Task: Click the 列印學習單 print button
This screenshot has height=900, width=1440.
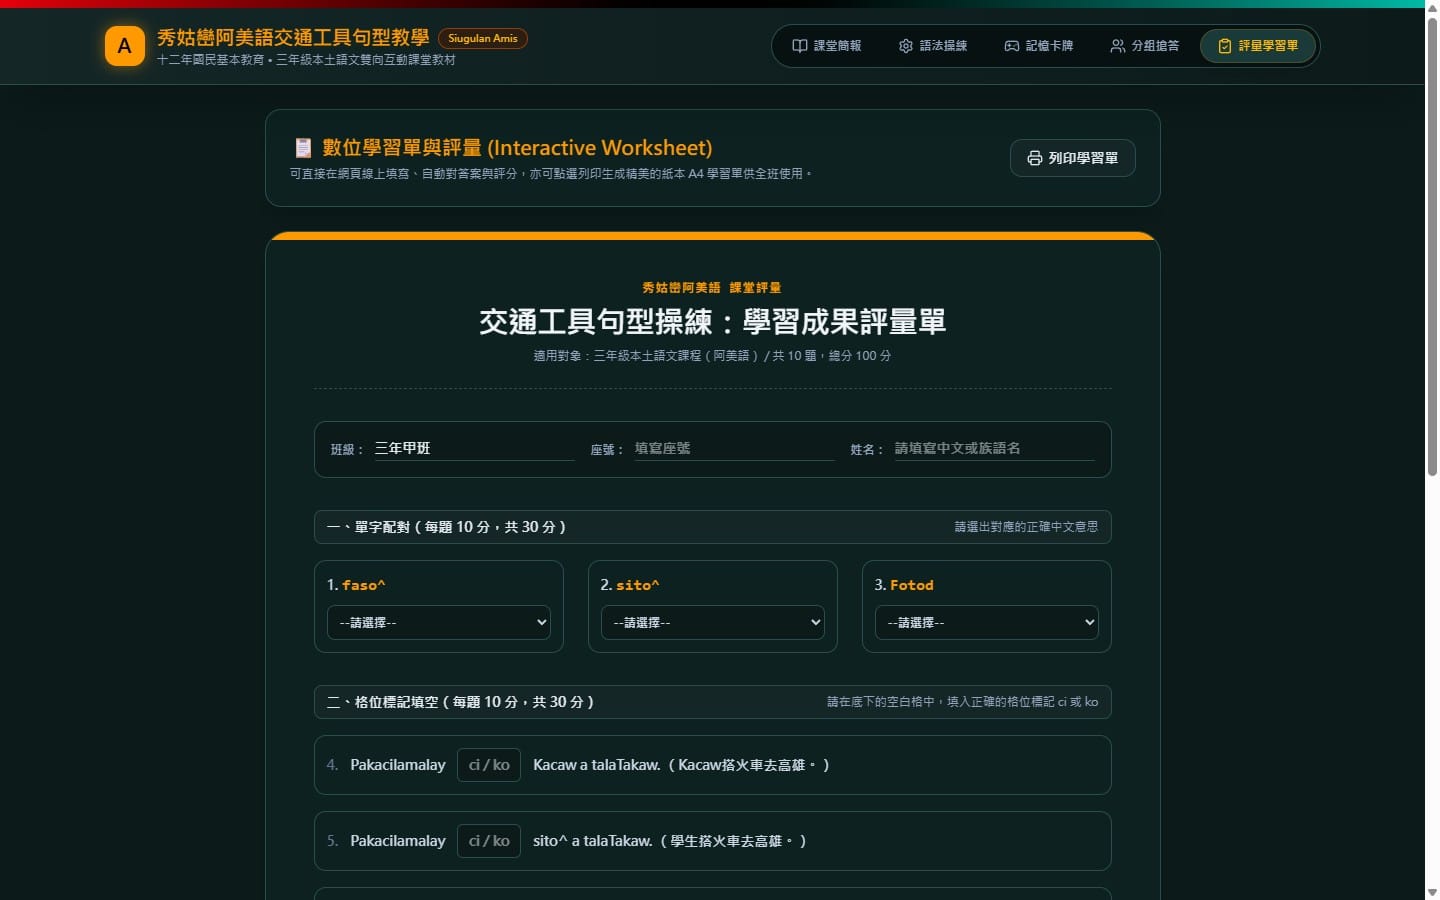Action: tap(1073, 158)
